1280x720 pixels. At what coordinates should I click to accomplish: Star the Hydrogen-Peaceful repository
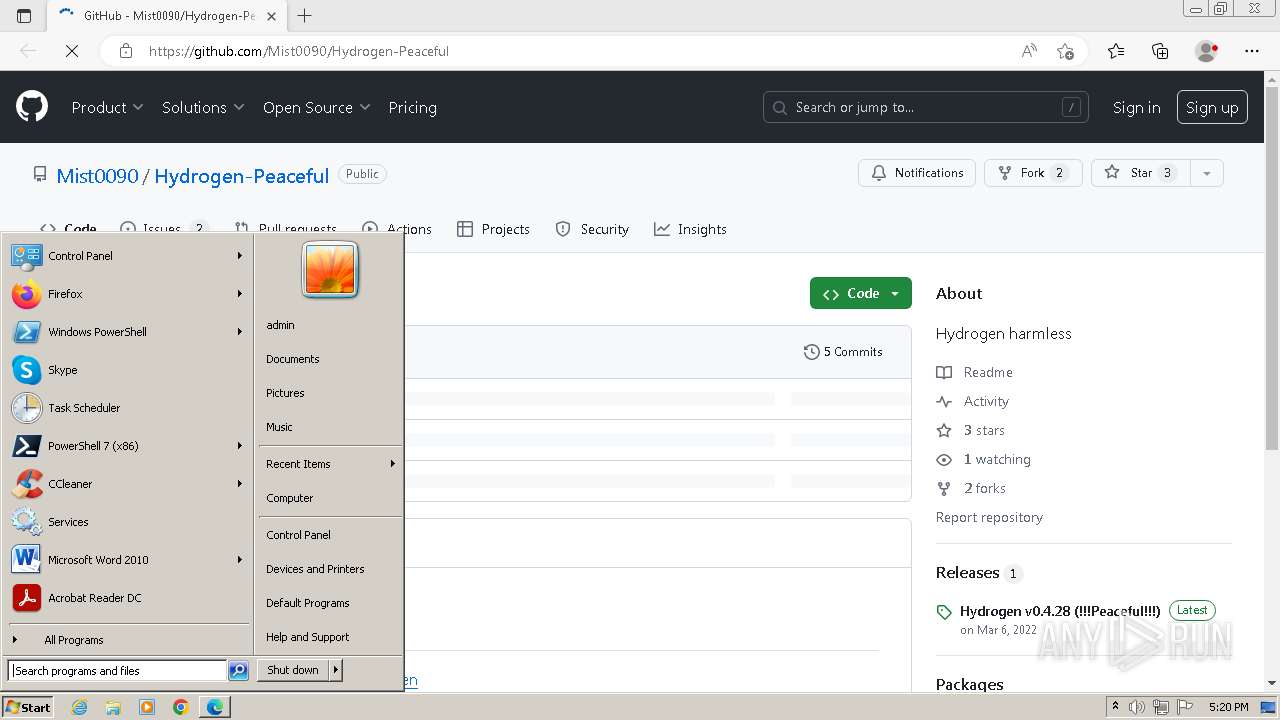[x=1140, y=173]
